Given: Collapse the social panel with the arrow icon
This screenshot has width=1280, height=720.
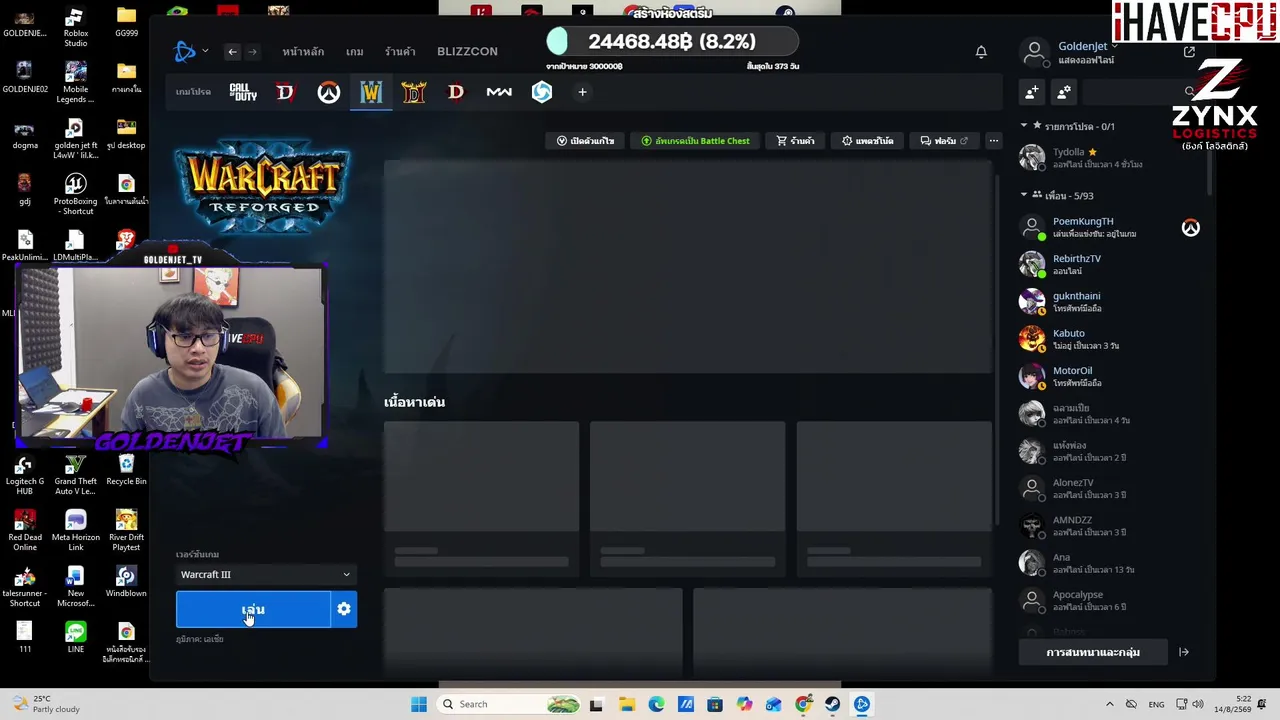Looking at the screenshot, I should coord(1184,652).
